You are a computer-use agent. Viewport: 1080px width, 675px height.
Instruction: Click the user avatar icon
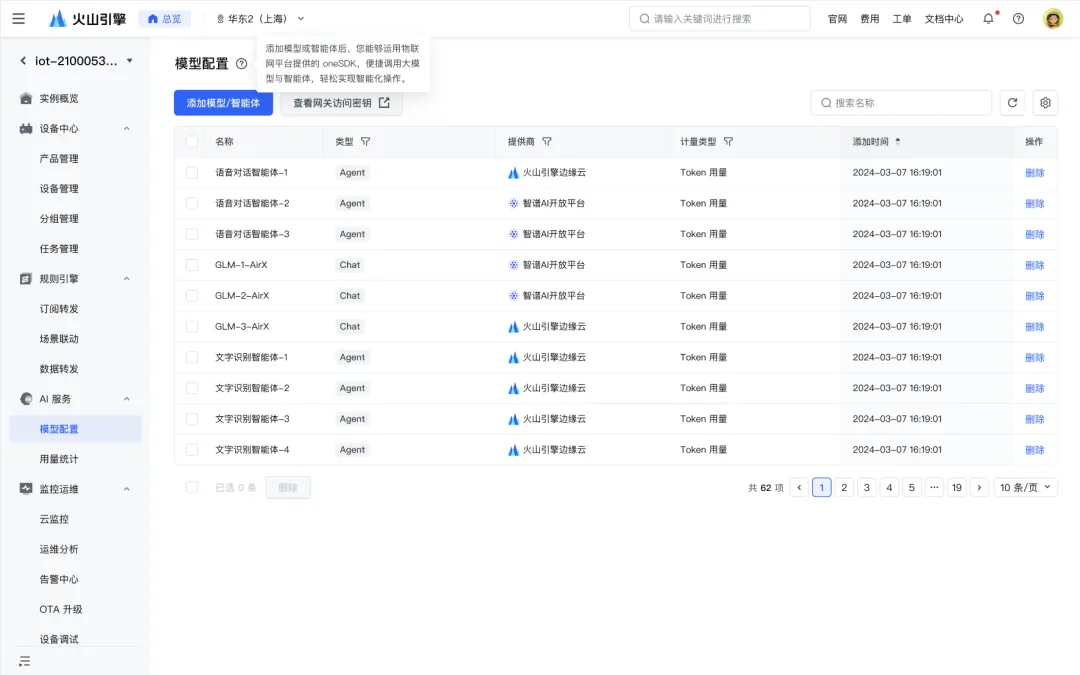1052,19
